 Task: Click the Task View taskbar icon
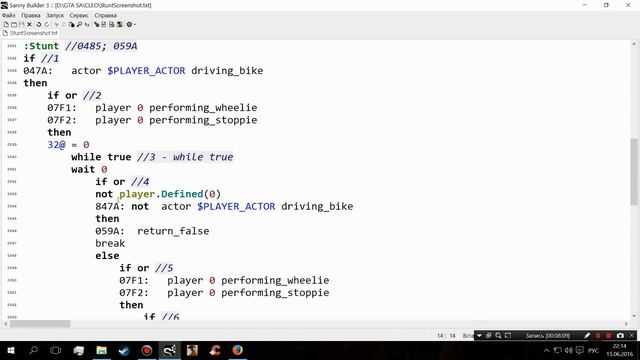click(56, 350)
